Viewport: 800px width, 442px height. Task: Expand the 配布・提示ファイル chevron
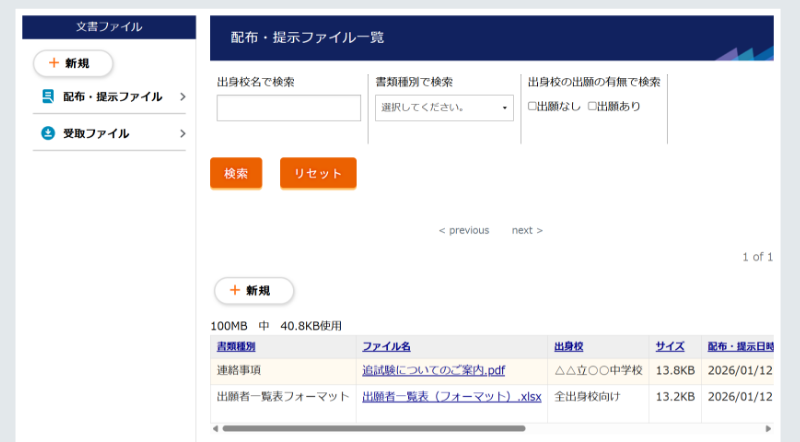coord(183,97)
